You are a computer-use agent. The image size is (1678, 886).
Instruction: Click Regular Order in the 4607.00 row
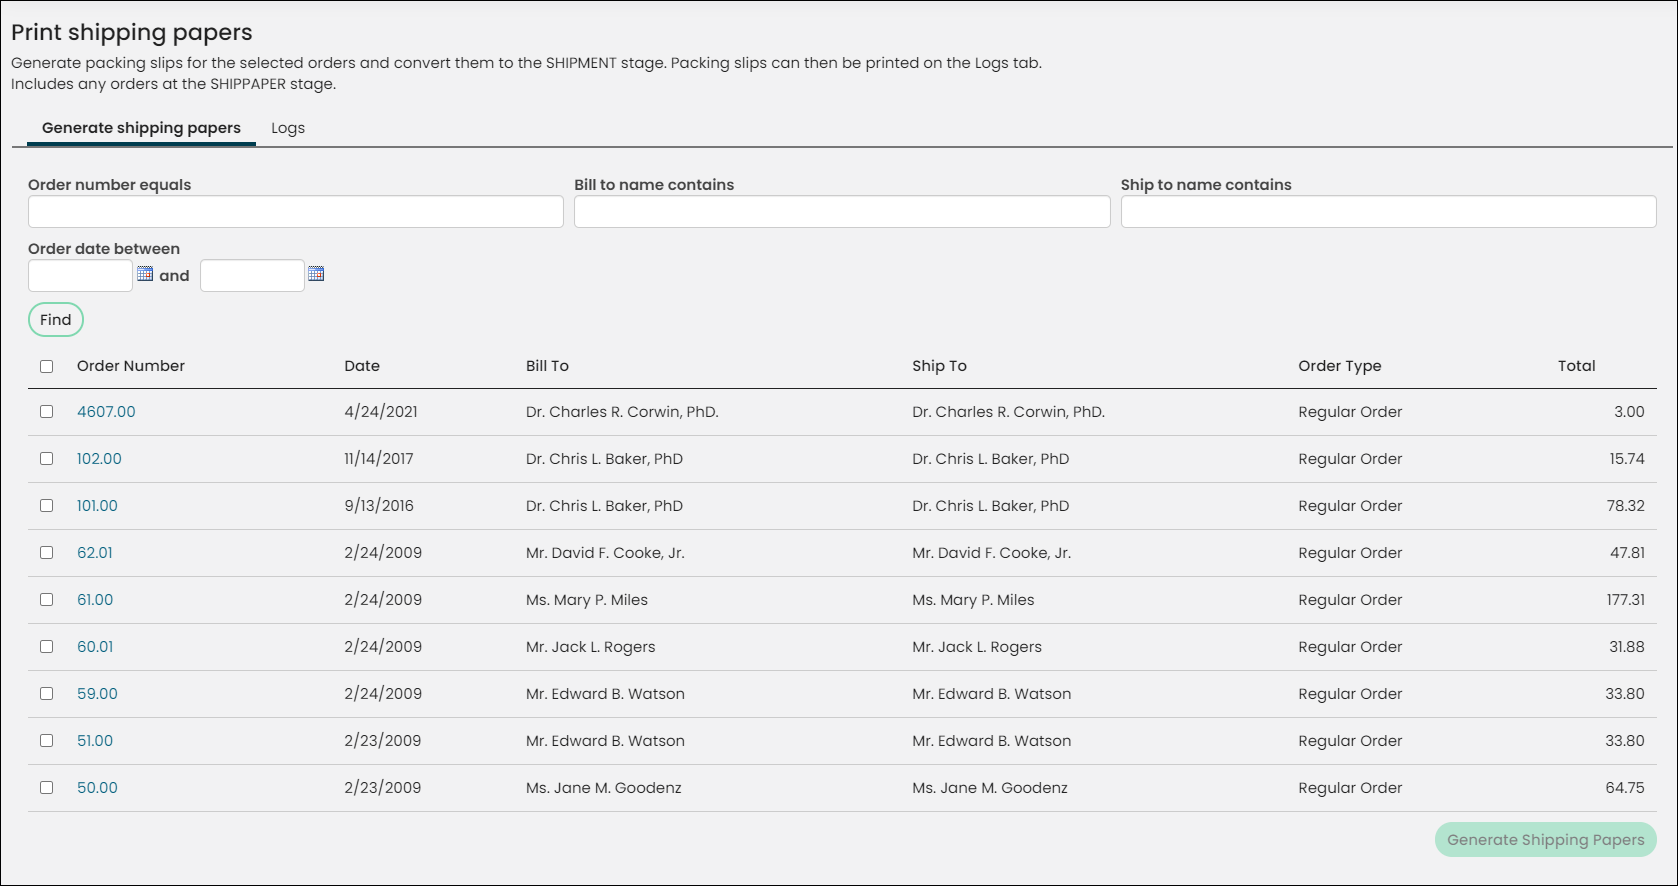tap(1350, 412)
